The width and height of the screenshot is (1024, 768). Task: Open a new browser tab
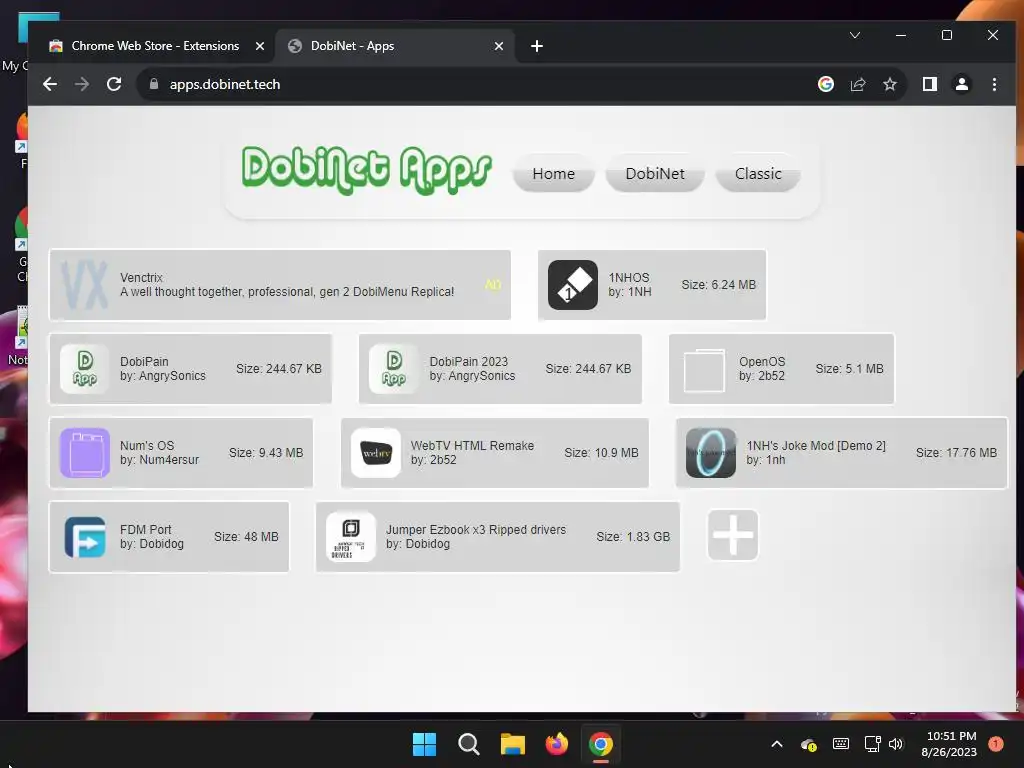537,46
